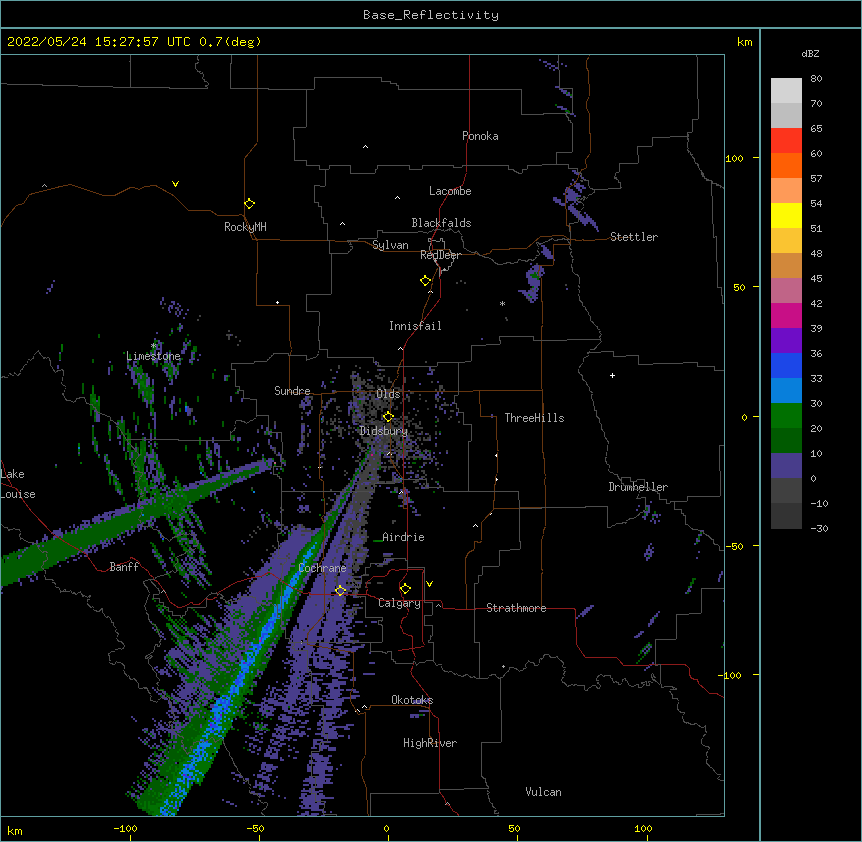Viewport: 862px width, 842px height.
Task: Click the legend value 65
Action: coord(816,129)
